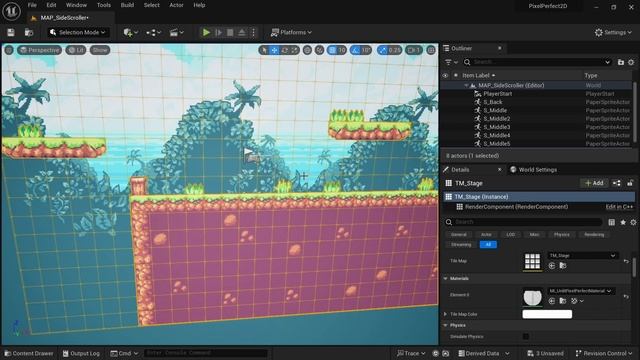Click the Outliner search field
The width and height of the screenshot is (640, 360).
click(538, 62)
